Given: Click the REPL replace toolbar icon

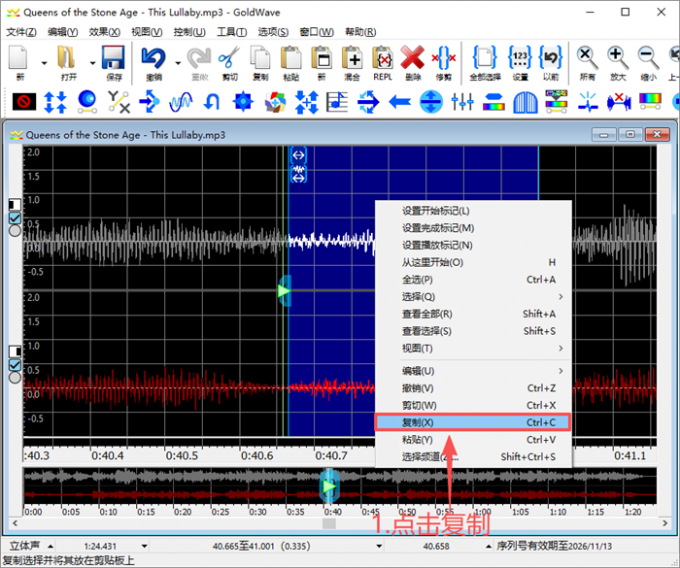Looking at the screenshot, I should click(382, 58).
